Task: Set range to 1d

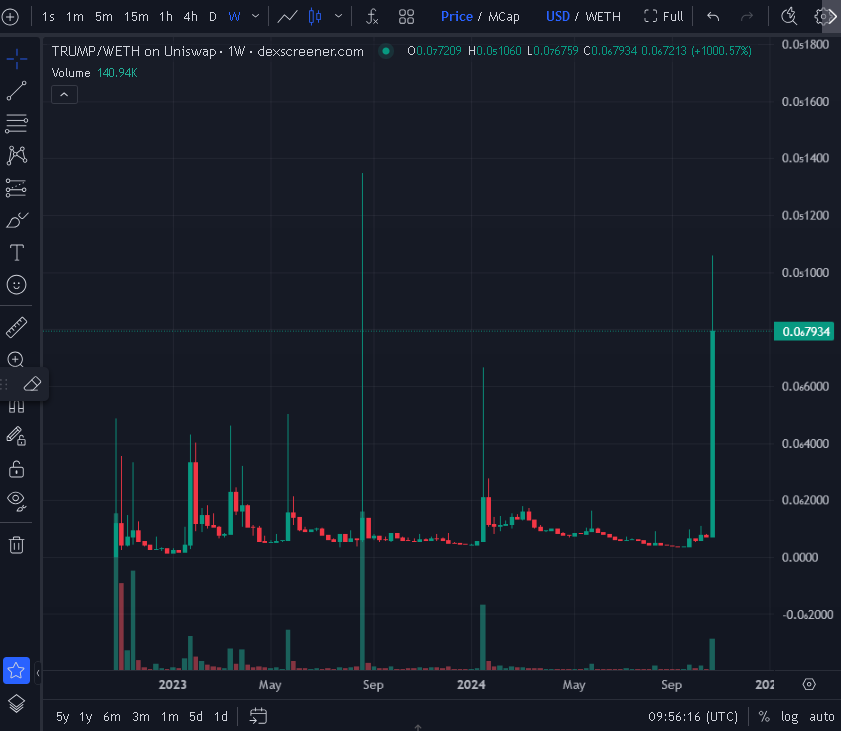Action: pyautogui.click(x=221, y=717)
